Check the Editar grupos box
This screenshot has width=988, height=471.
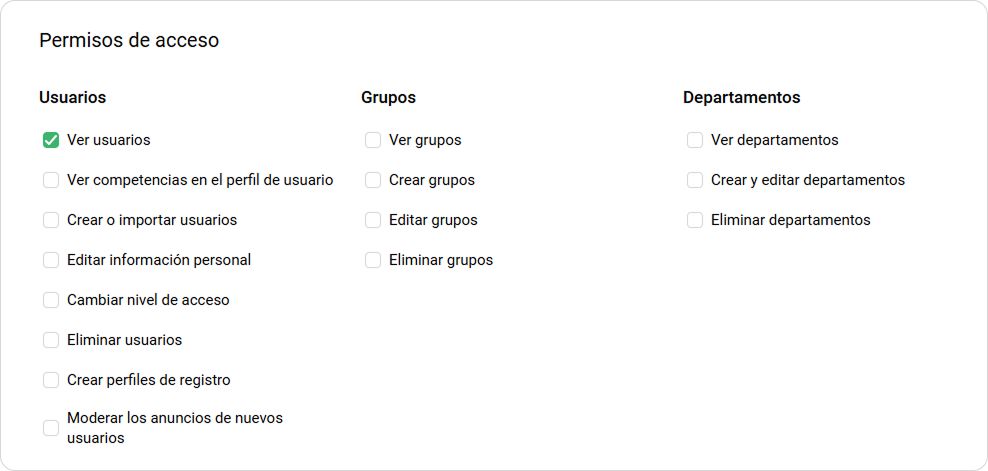(373, 220)
